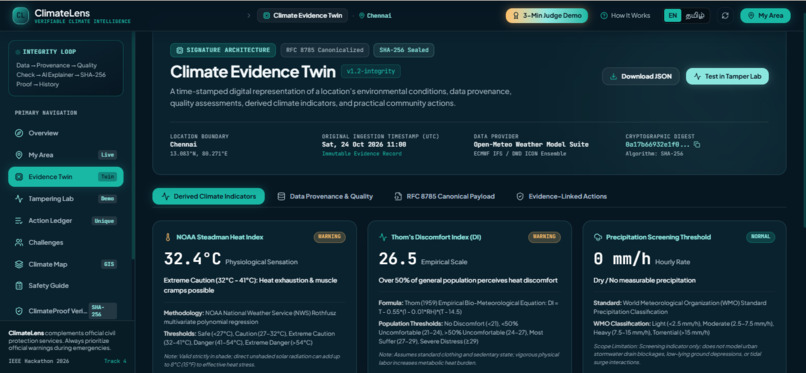The image size is (806, 373).
Task: Click the thermometer icon on Heat Index card
Action: tap(168, 237)
